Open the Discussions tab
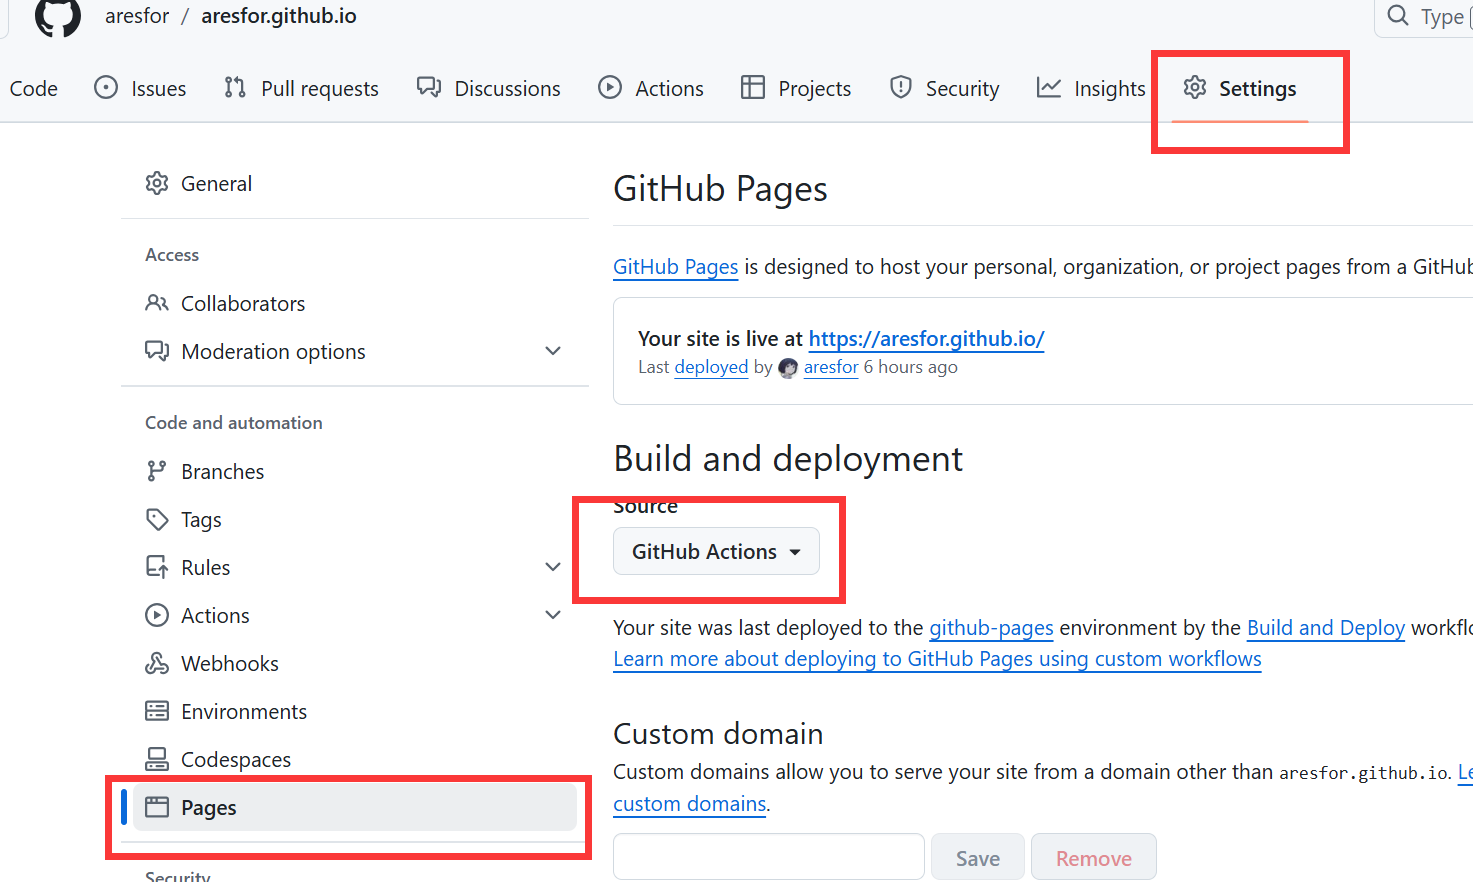The width and height of the screenshot is (1473, 882). tap(507, 89)
